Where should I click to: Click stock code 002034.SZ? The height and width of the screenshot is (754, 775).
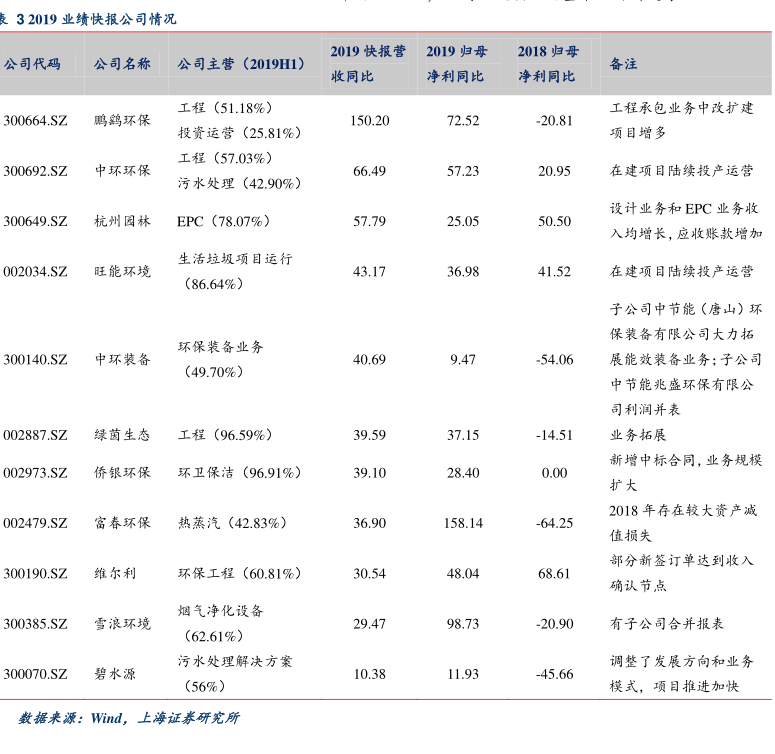tap(35, 271)
